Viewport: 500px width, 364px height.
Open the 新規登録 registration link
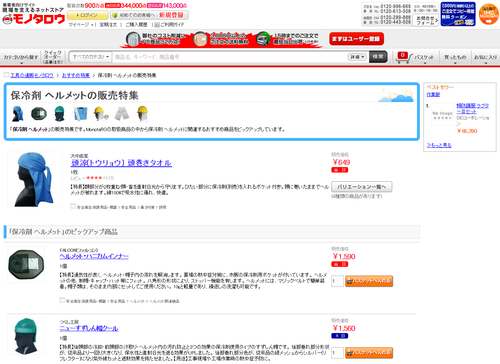171,15
